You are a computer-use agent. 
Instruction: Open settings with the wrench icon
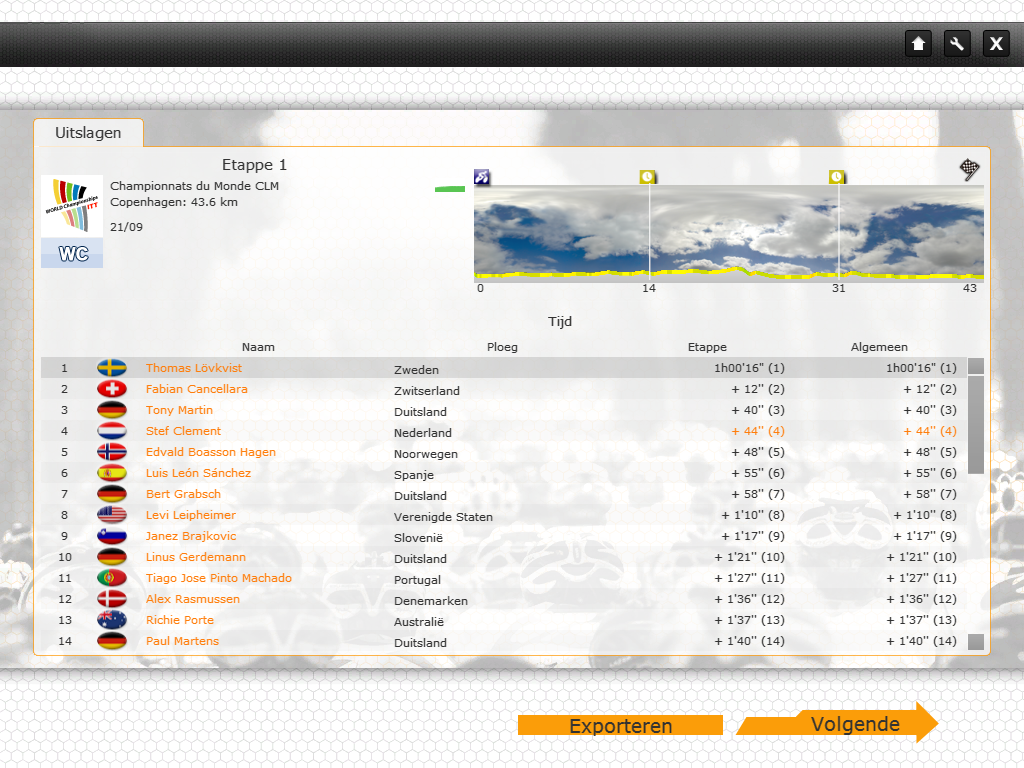[x=957, y=43]
